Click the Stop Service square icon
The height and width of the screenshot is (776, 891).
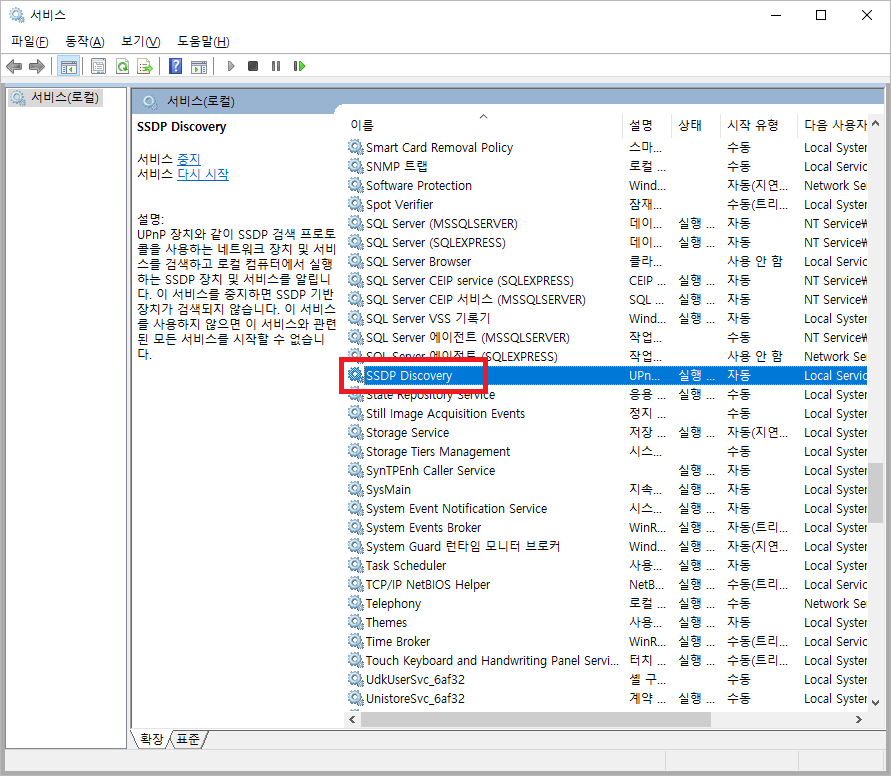(253, 66)
